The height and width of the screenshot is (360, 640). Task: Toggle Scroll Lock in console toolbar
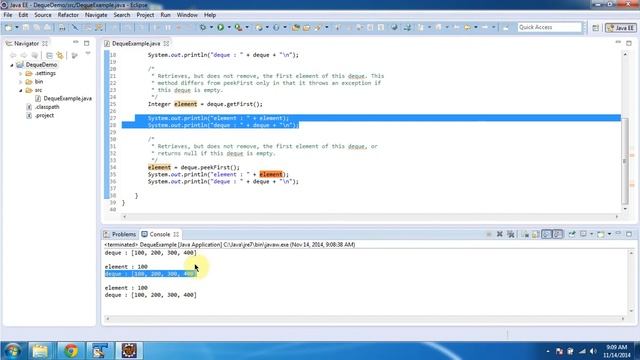pyautogui.click(x=536, y=234)
